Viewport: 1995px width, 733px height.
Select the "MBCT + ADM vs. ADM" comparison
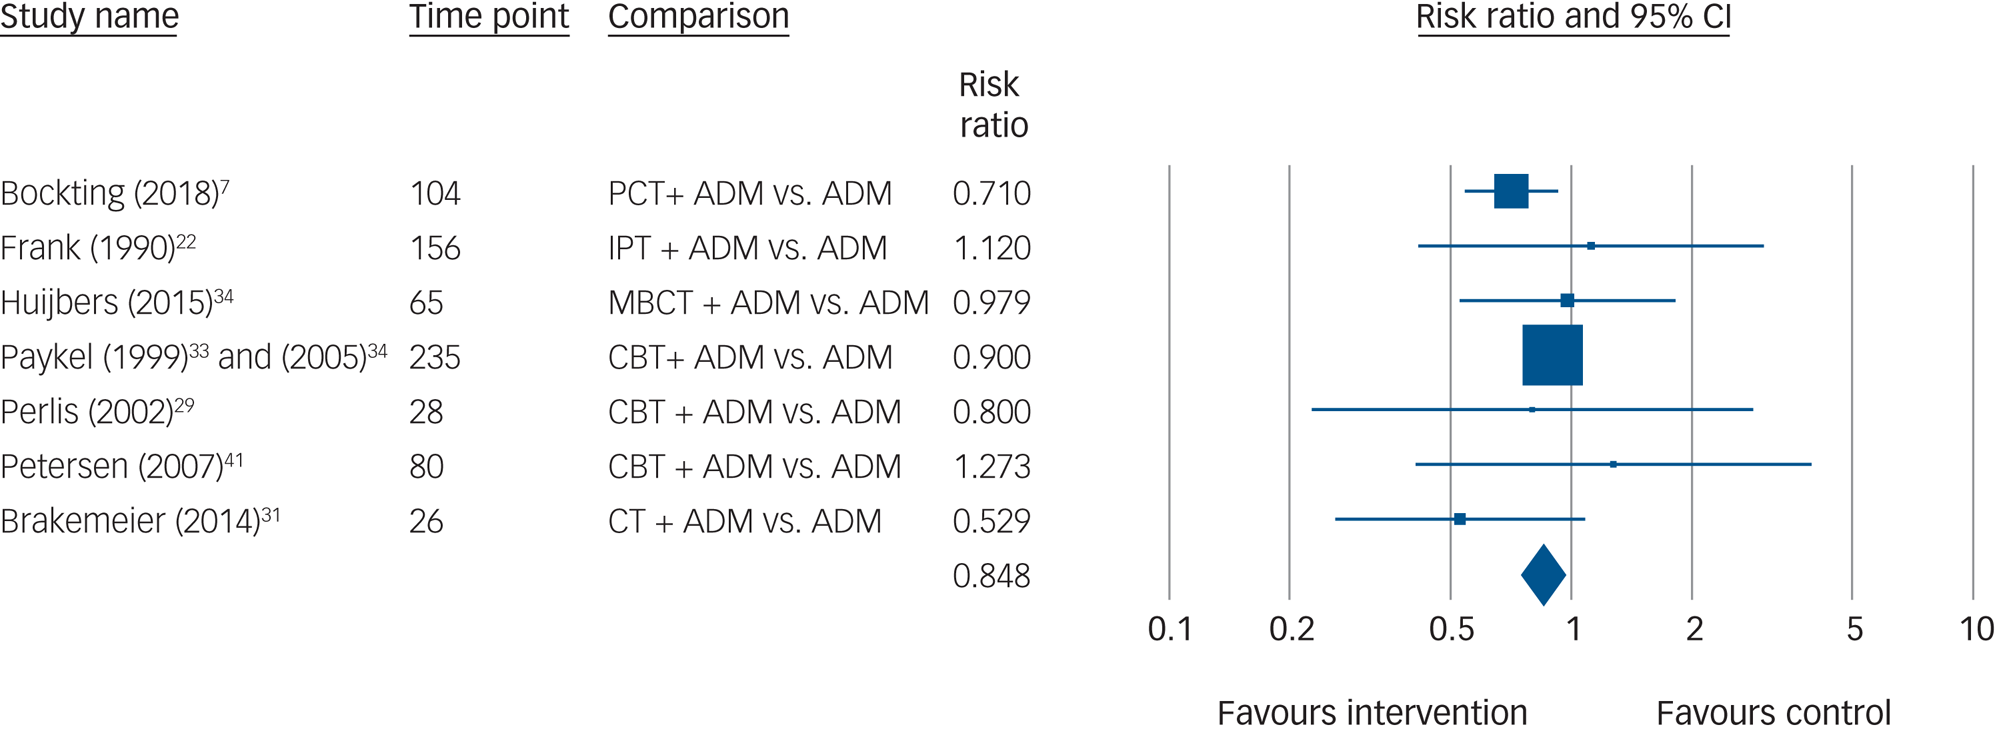768,303
